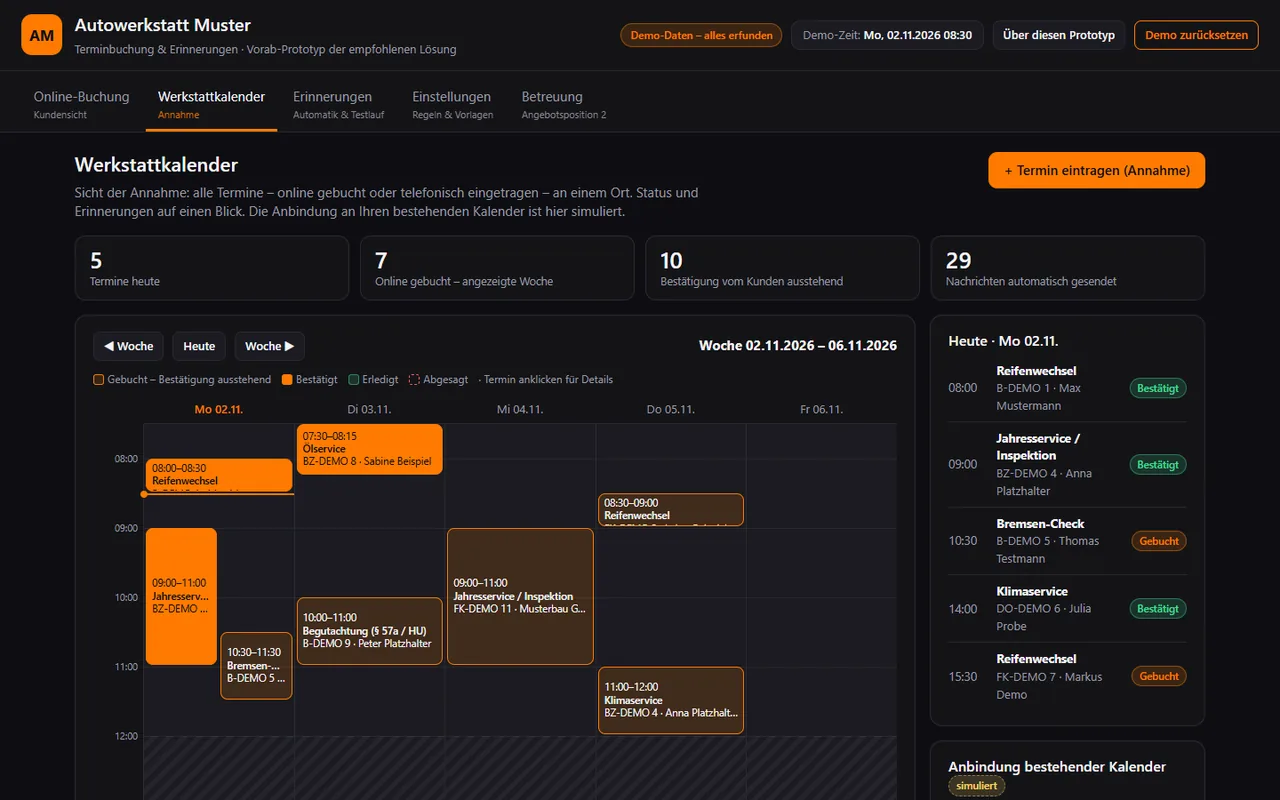Go to the Einstellungen tab
This screenshot has width=1280, height=800.
(x=452, y=105)
